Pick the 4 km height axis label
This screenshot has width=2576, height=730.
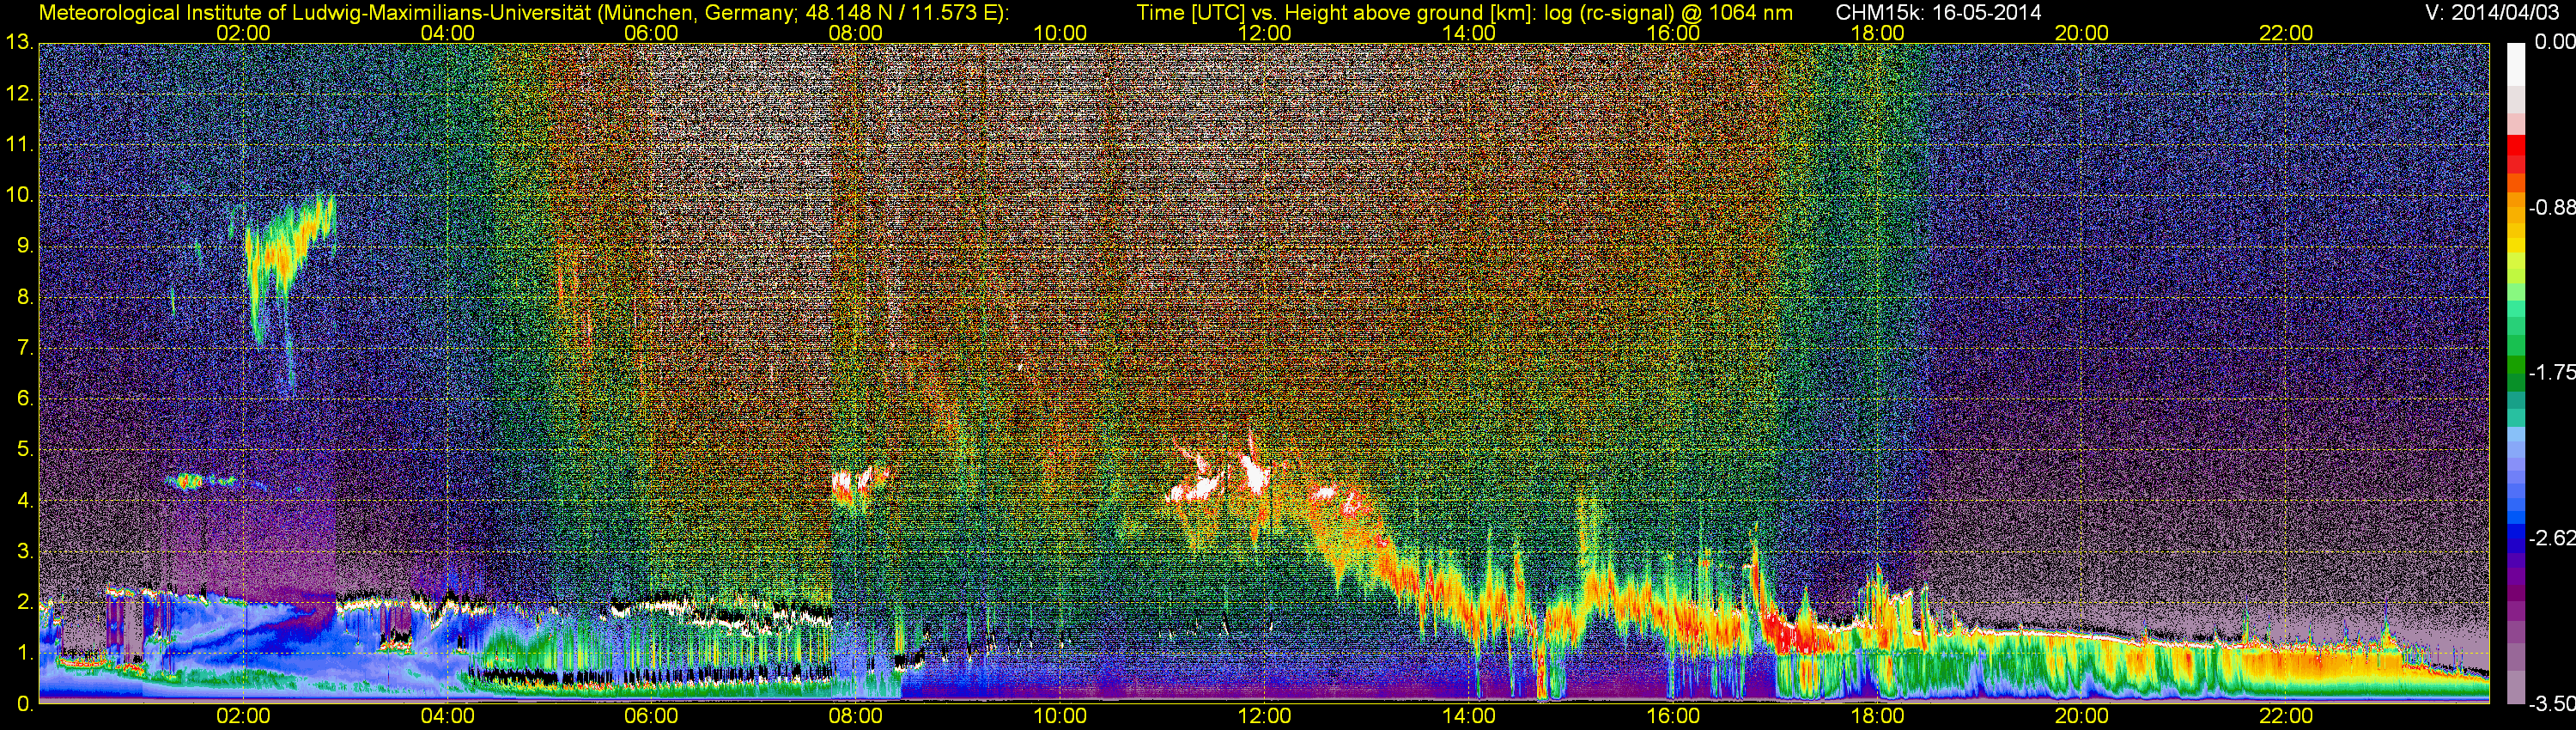pyautogui.click(x=25, y=500)
